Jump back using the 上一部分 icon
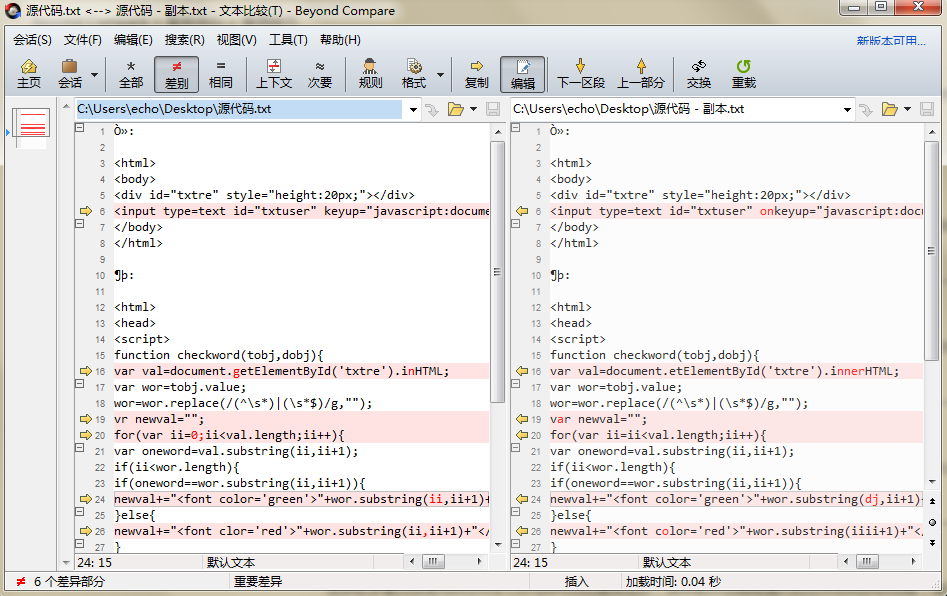Screen dimensions: 947x596 [639, 73]
